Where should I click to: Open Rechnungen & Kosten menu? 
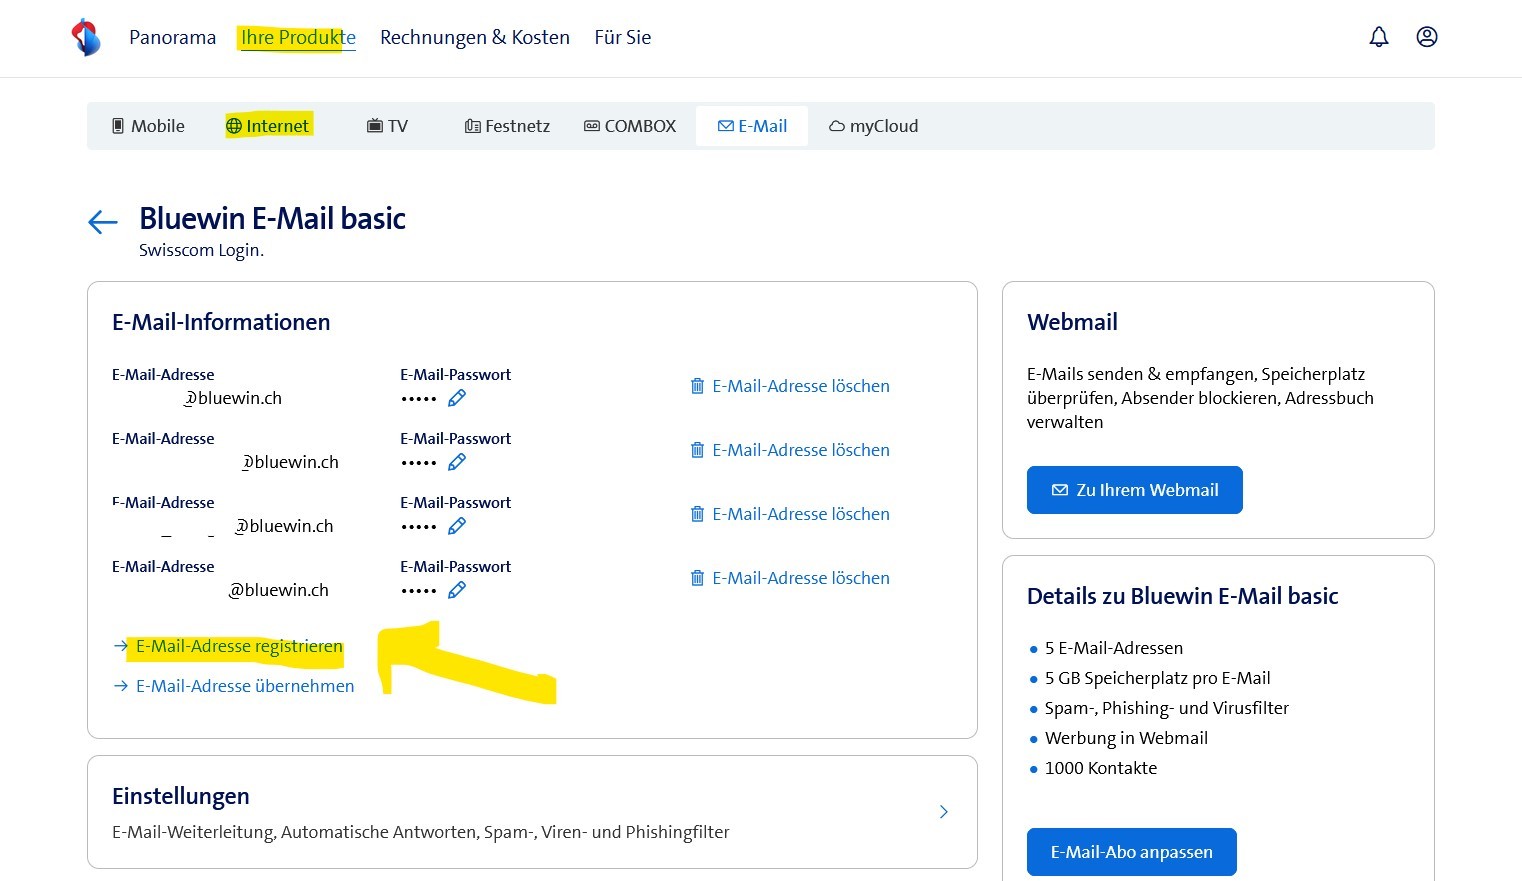[474, 37]
